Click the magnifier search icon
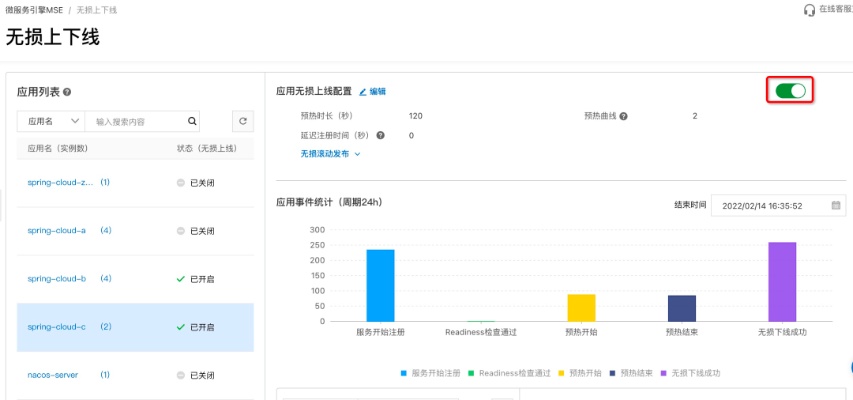The width and height of the screenshot is (853, 400). (192, 121)
